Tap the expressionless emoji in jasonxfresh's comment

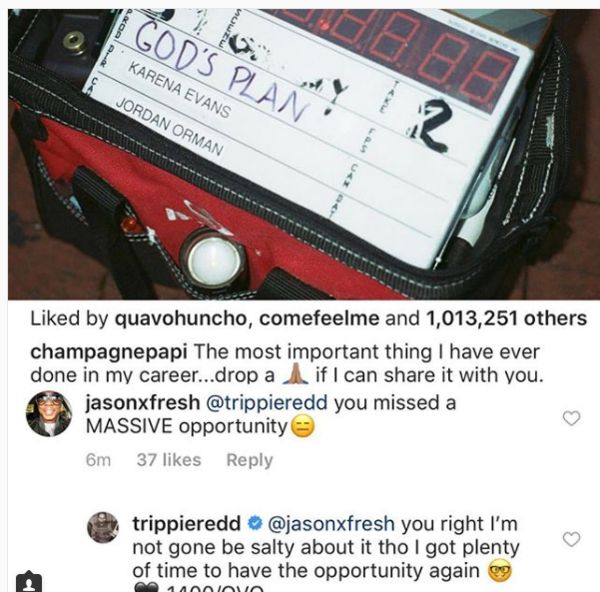[303, 426]
